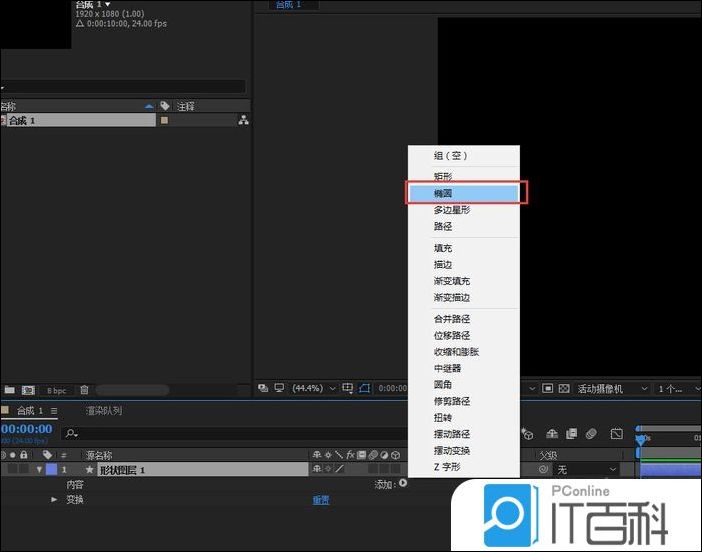This screenshot has width=702, height=552.
Task: Open flowchart view icon for 合成 1
Action: (x=243, y=121)
